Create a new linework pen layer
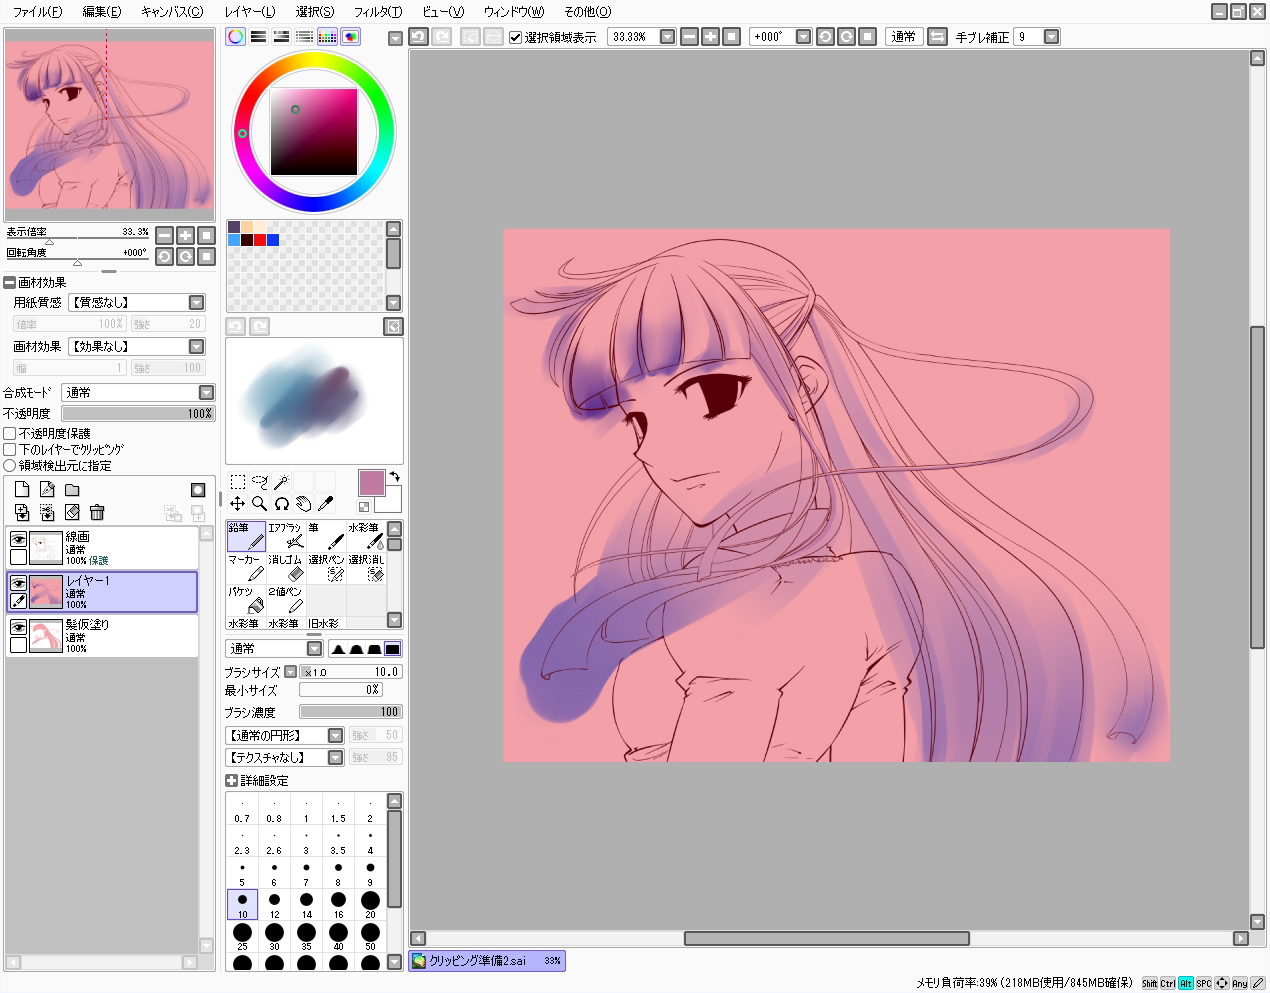This screenshot has width=1270, height=993. coord(47,489)
